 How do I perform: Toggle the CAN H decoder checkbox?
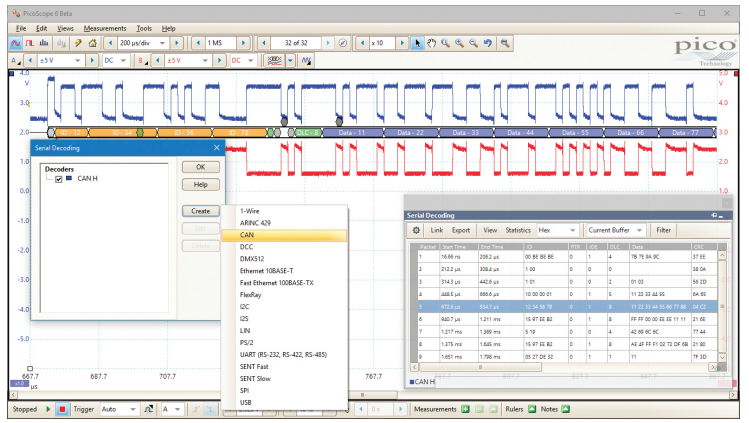pyautogui.click(x=59, y=179)
